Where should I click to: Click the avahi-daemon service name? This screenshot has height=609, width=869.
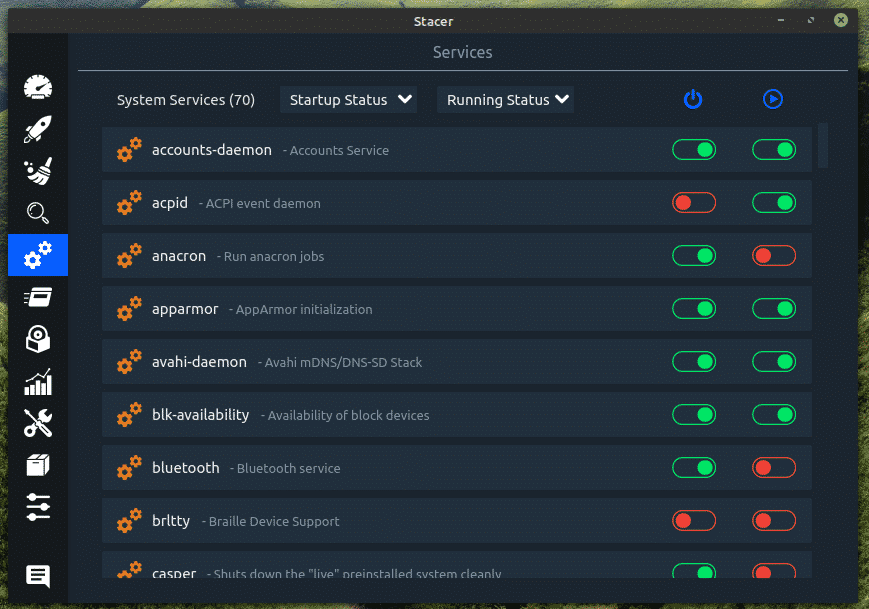199,362
